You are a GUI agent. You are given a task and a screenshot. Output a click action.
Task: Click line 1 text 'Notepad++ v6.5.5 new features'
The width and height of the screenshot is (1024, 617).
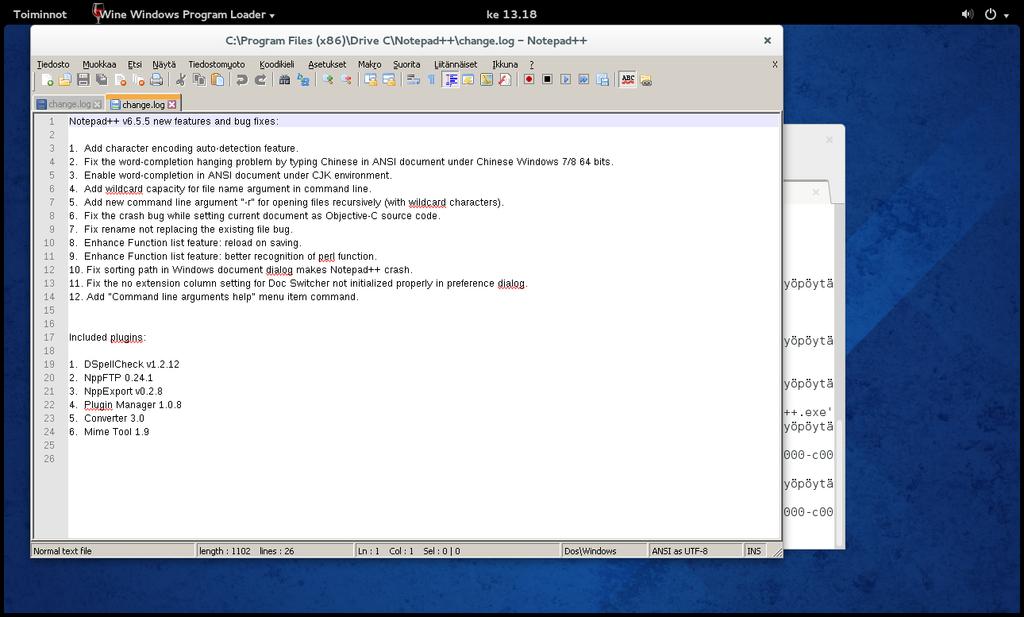(142, 121)
